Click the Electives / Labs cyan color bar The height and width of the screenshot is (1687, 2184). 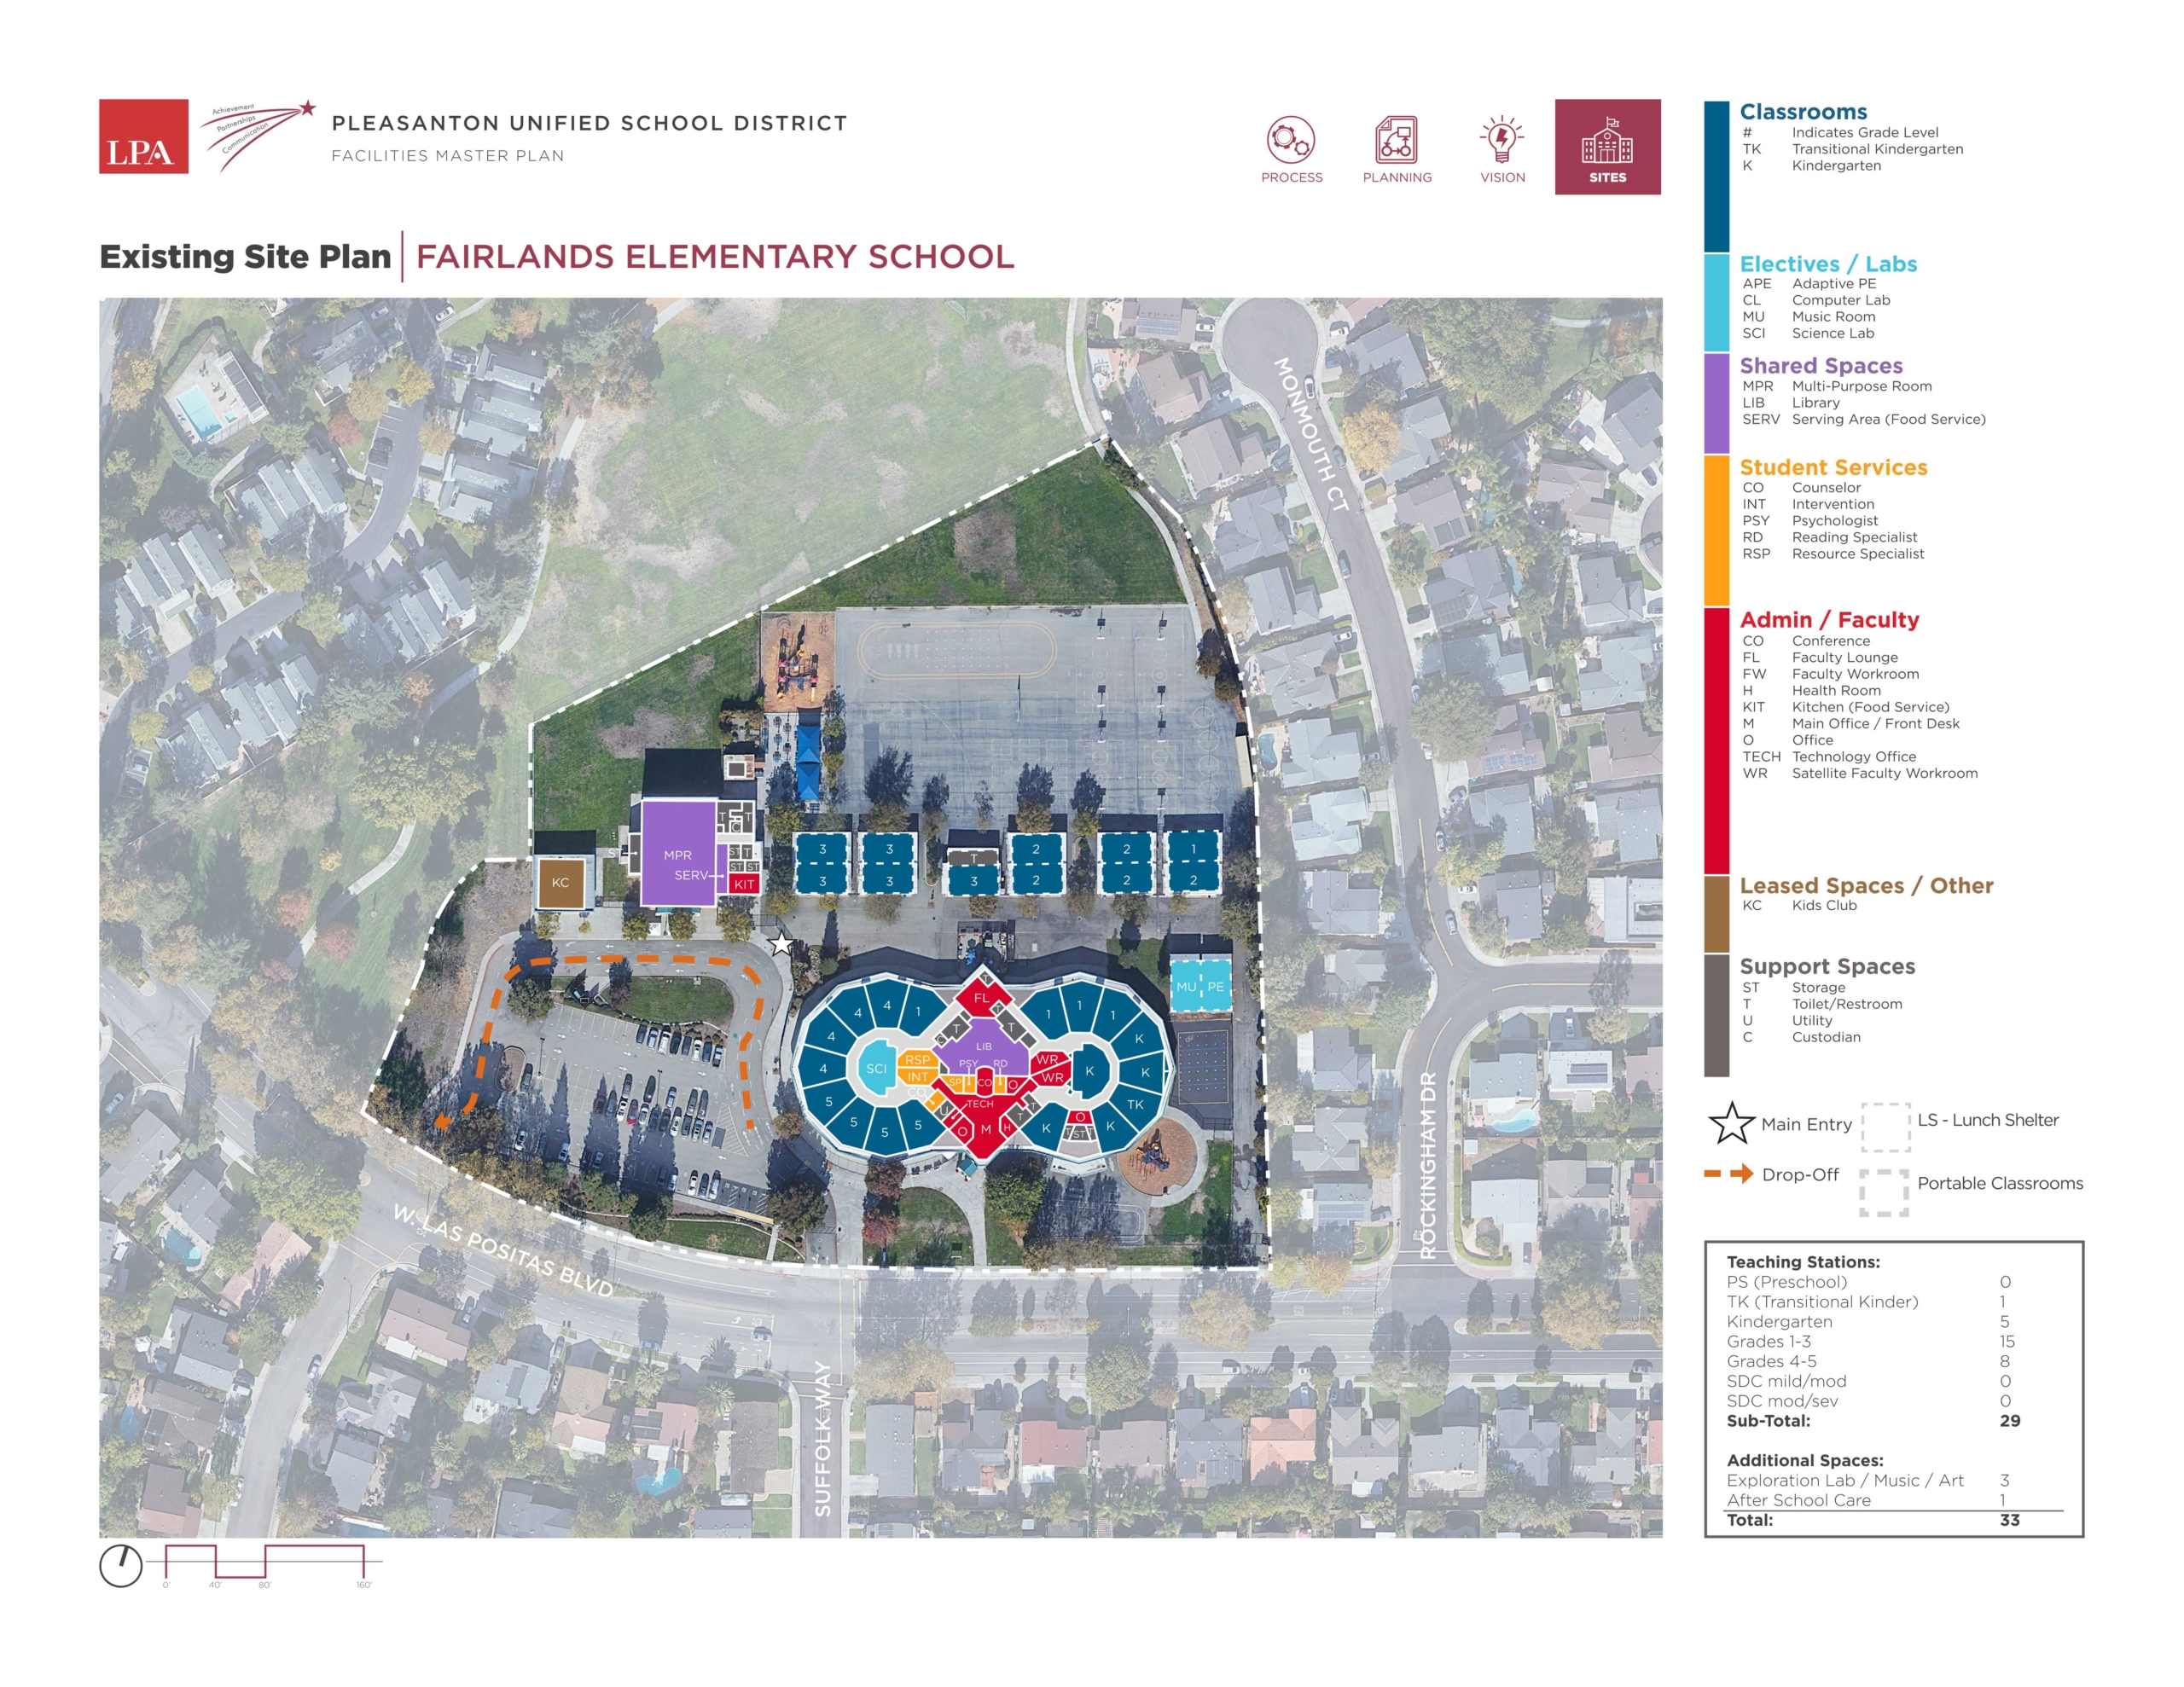[1716, 302]
